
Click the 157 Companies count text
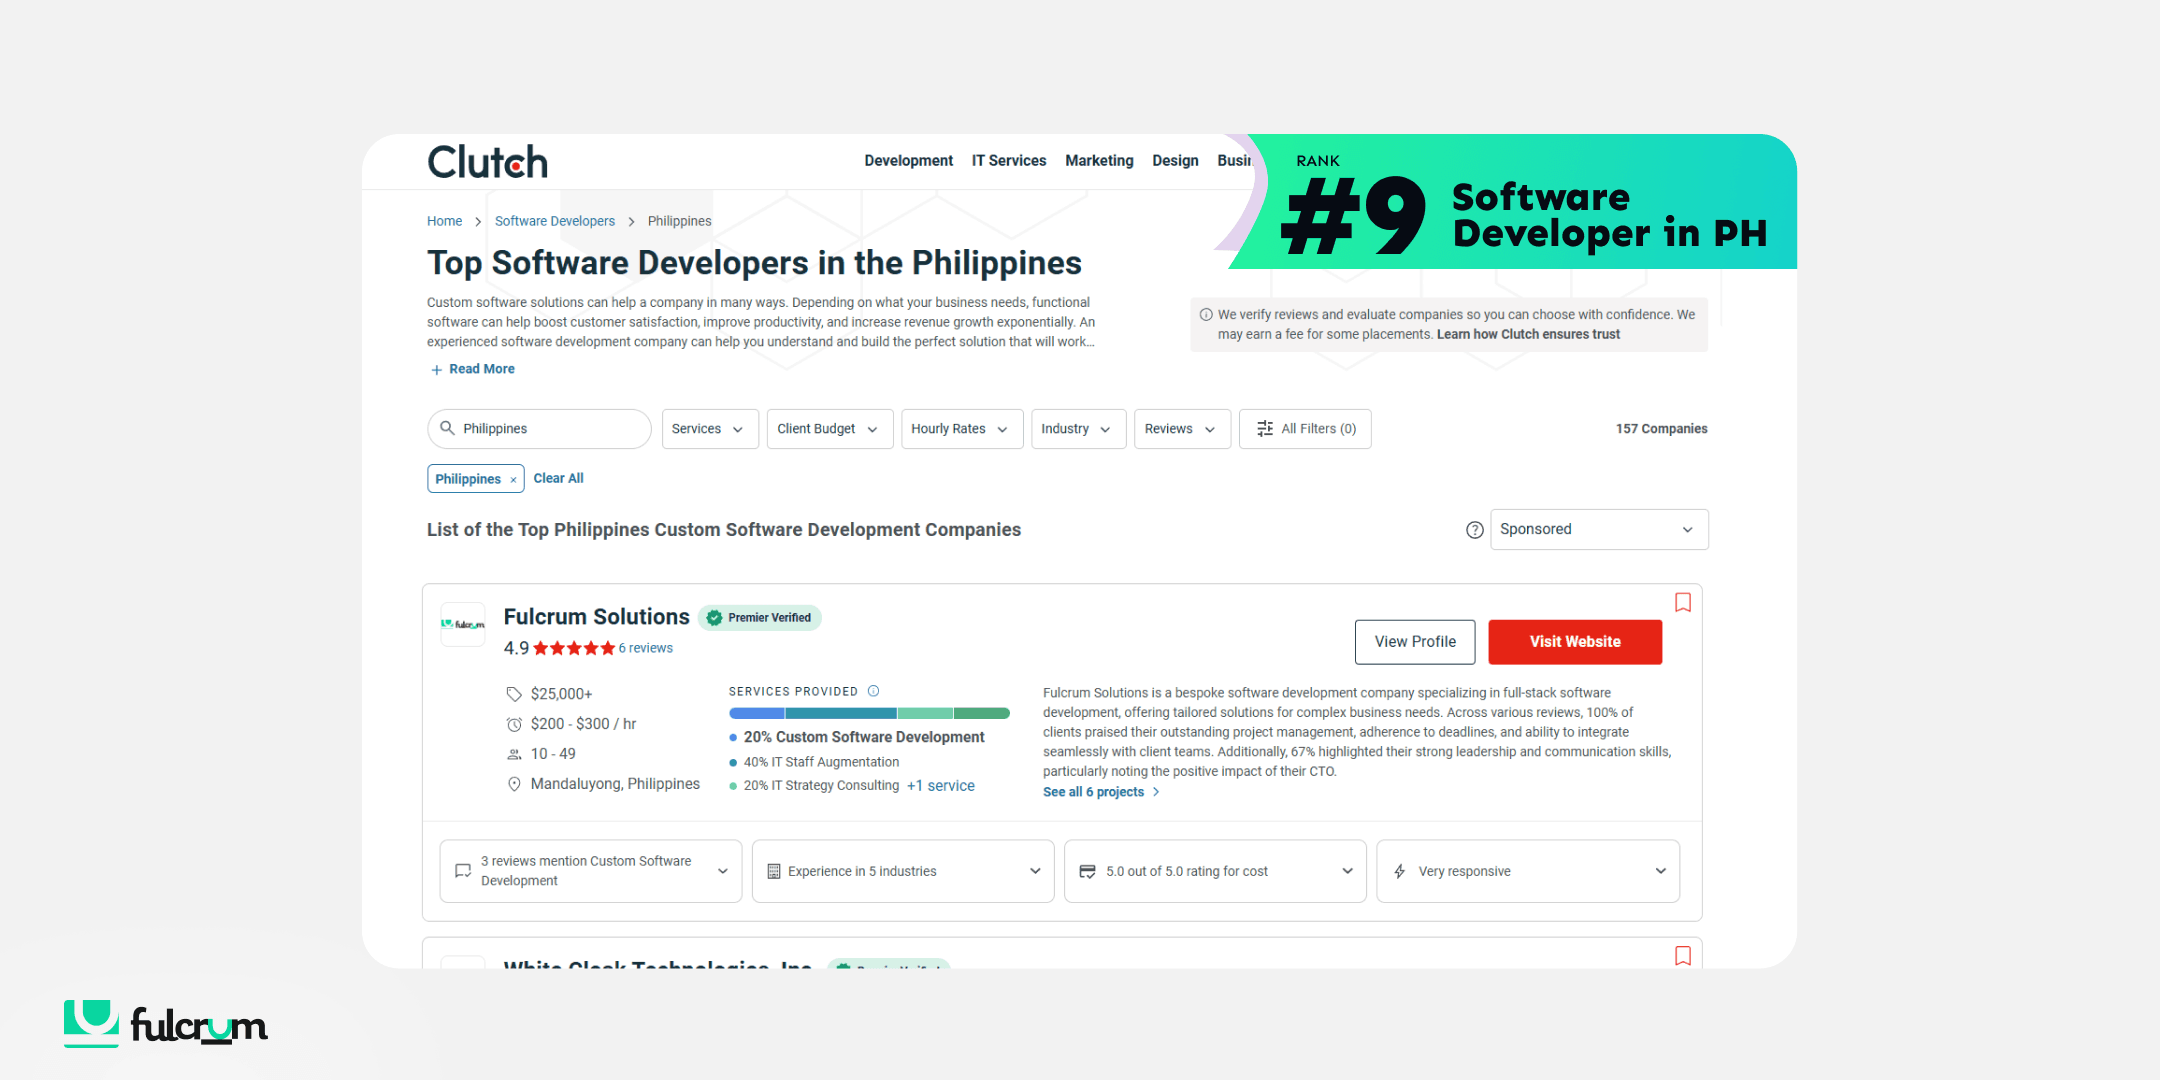1661,429
